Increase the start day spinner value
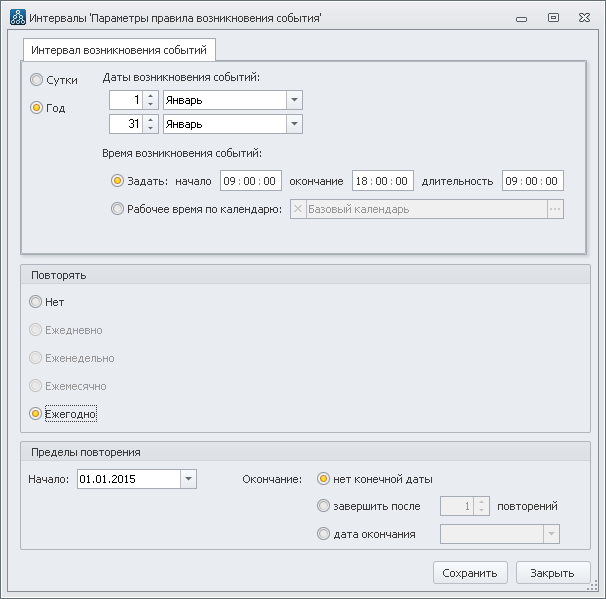606x599 pixels. click(151, 96)
